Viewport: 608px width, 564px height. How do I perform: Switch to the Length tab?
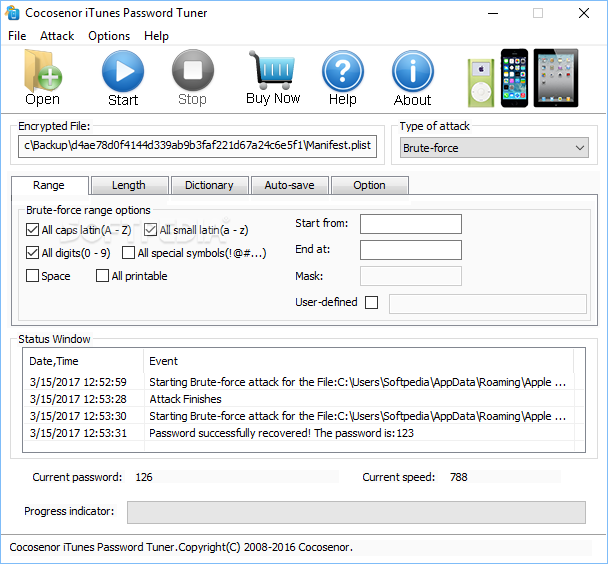coord(129,185)
